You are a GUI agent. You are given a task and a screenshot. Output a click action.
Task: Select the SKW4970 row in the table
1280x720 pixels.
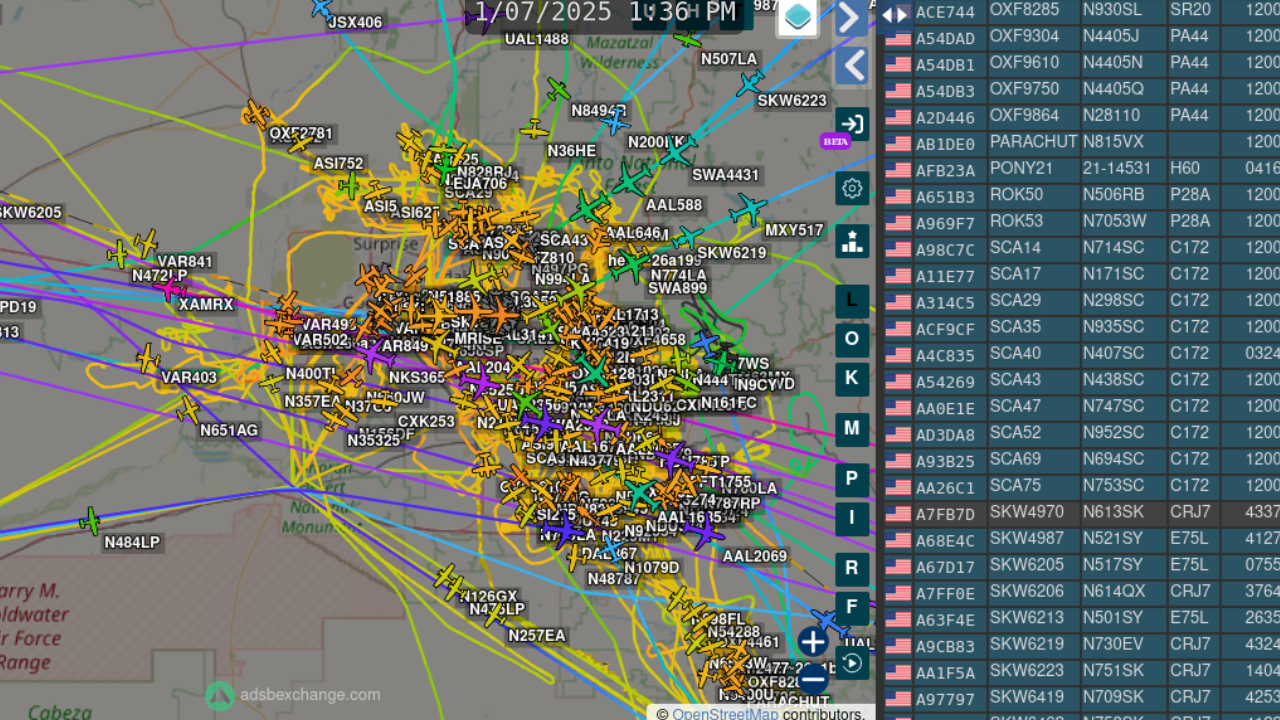(x=1080, y=514)
